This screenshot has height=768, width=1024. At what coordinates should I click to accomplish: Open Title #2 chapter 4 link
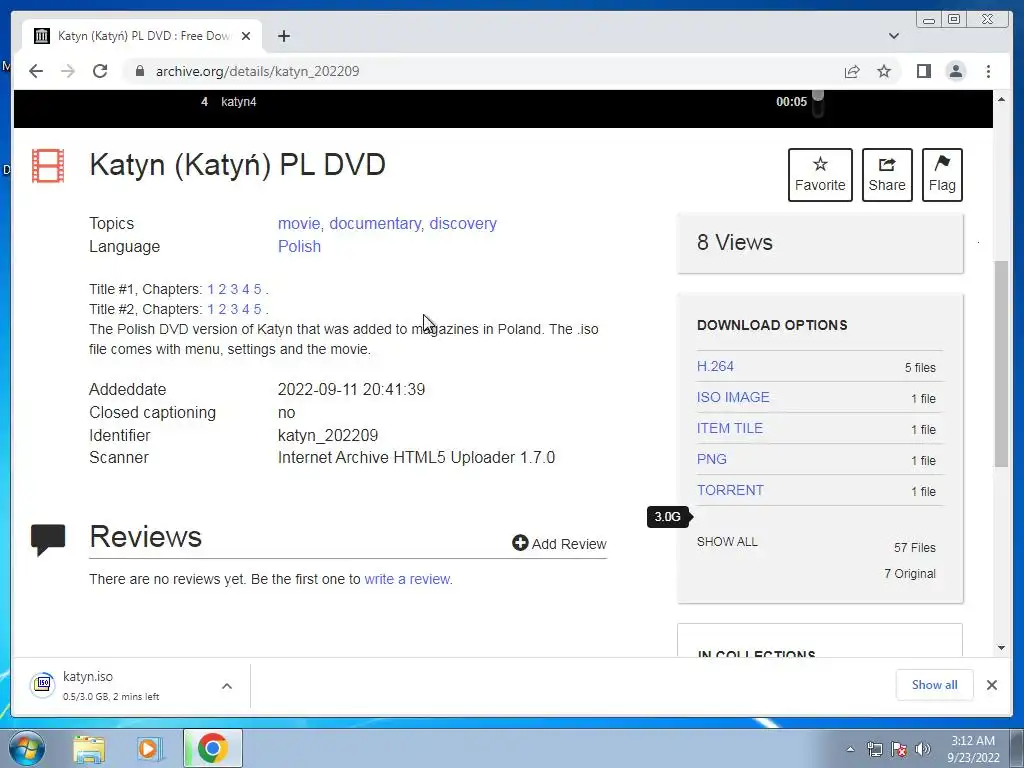coord(246,309)
